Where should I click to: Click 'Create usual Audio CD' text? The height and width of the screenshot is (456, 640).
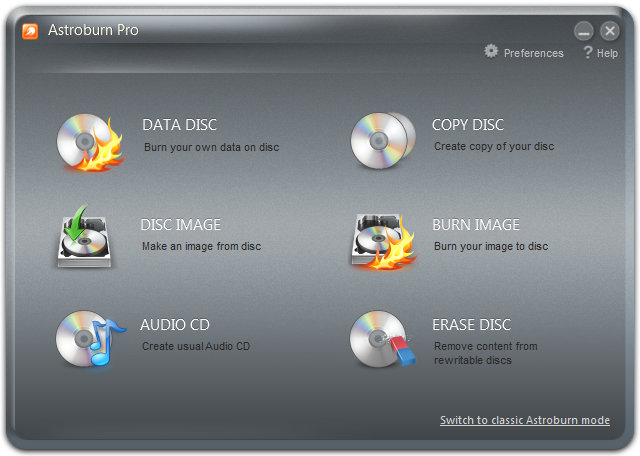(196, 346)
